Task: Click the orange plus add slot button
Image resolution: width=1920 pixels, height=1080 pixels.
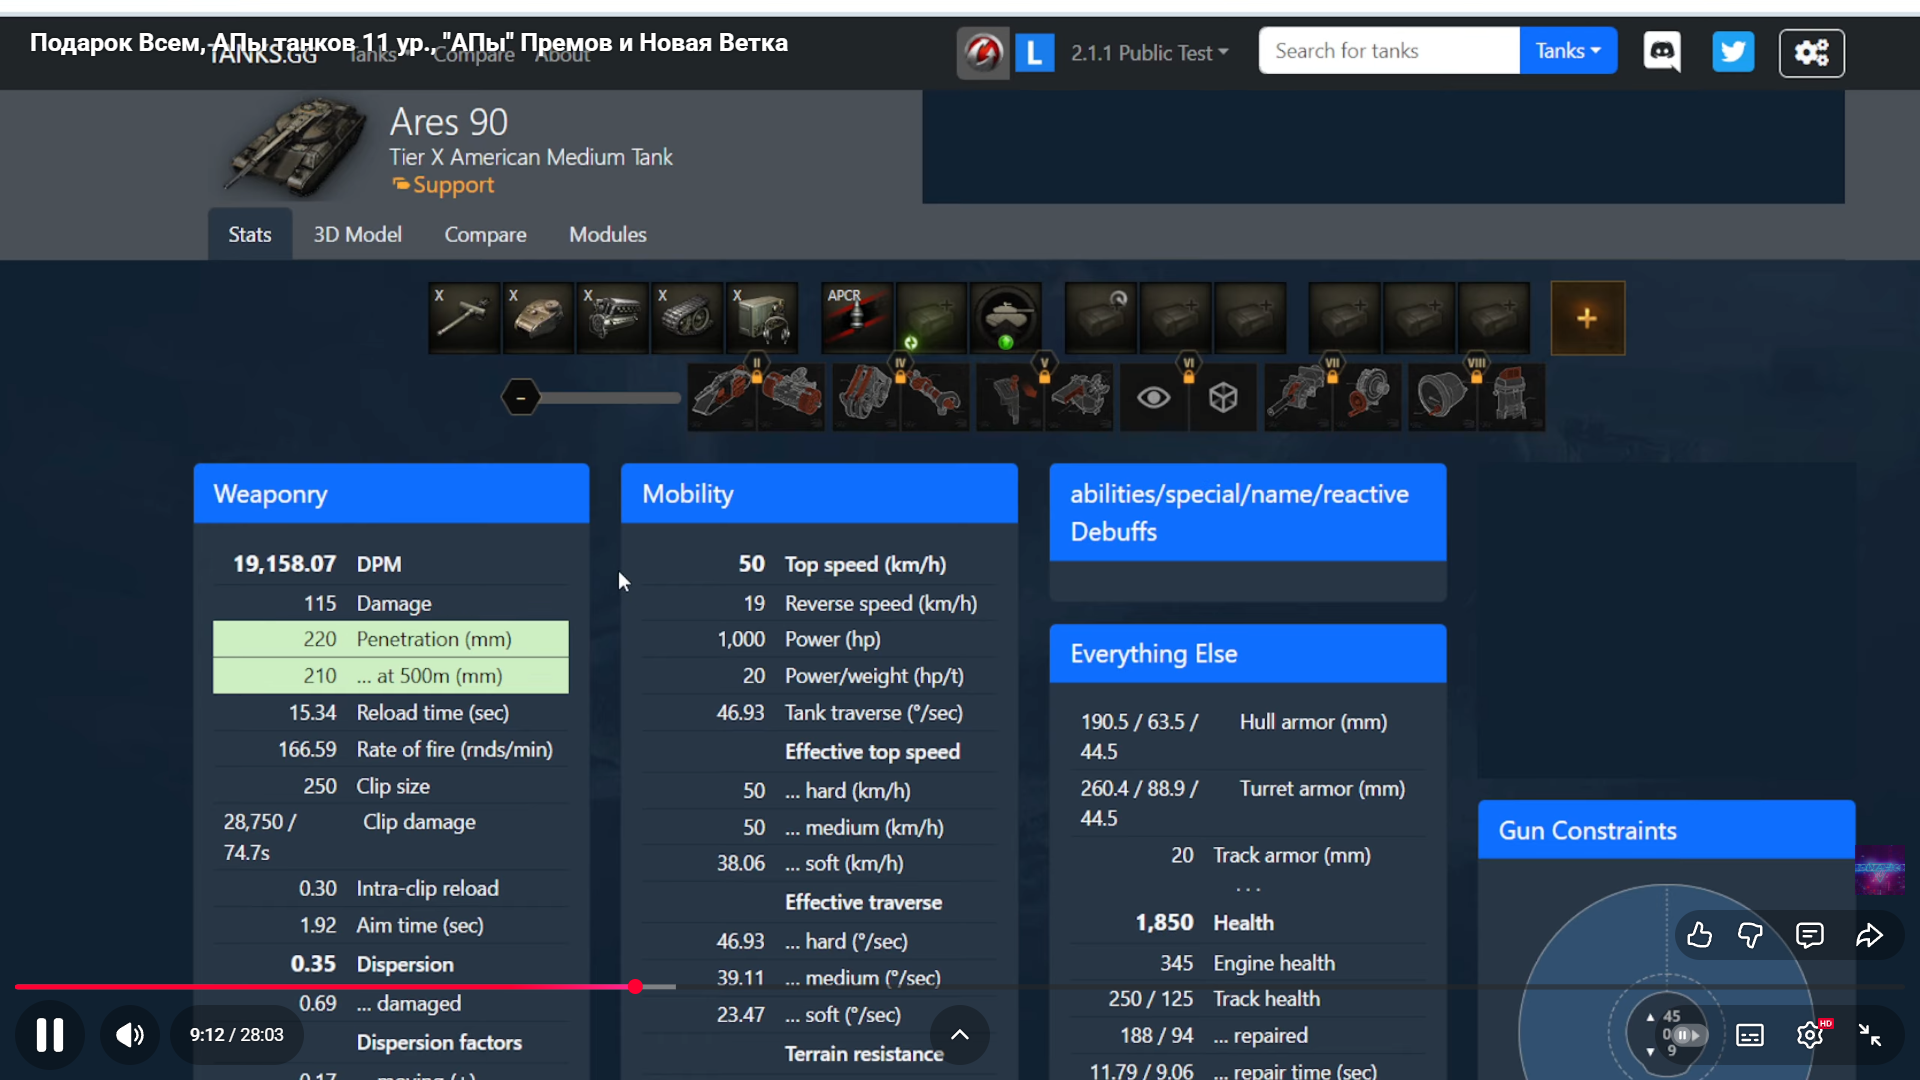Action: click(x=1587, y=318)
